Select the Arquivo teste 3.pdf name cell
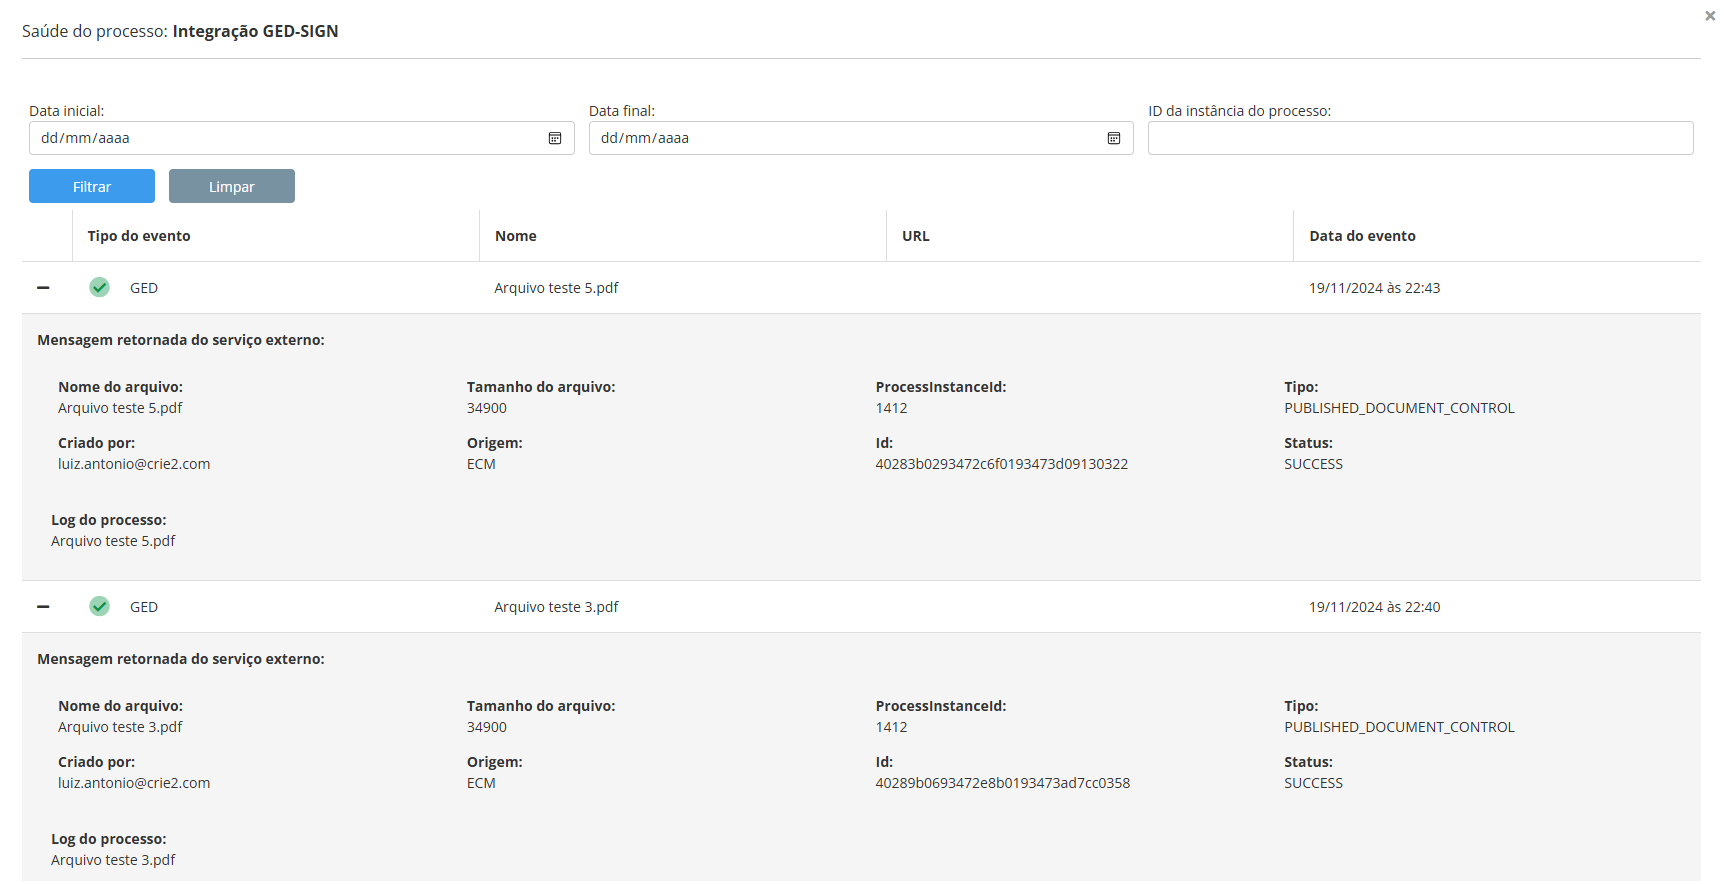This screenshot has height=884, width=1724. pos(556,607)
